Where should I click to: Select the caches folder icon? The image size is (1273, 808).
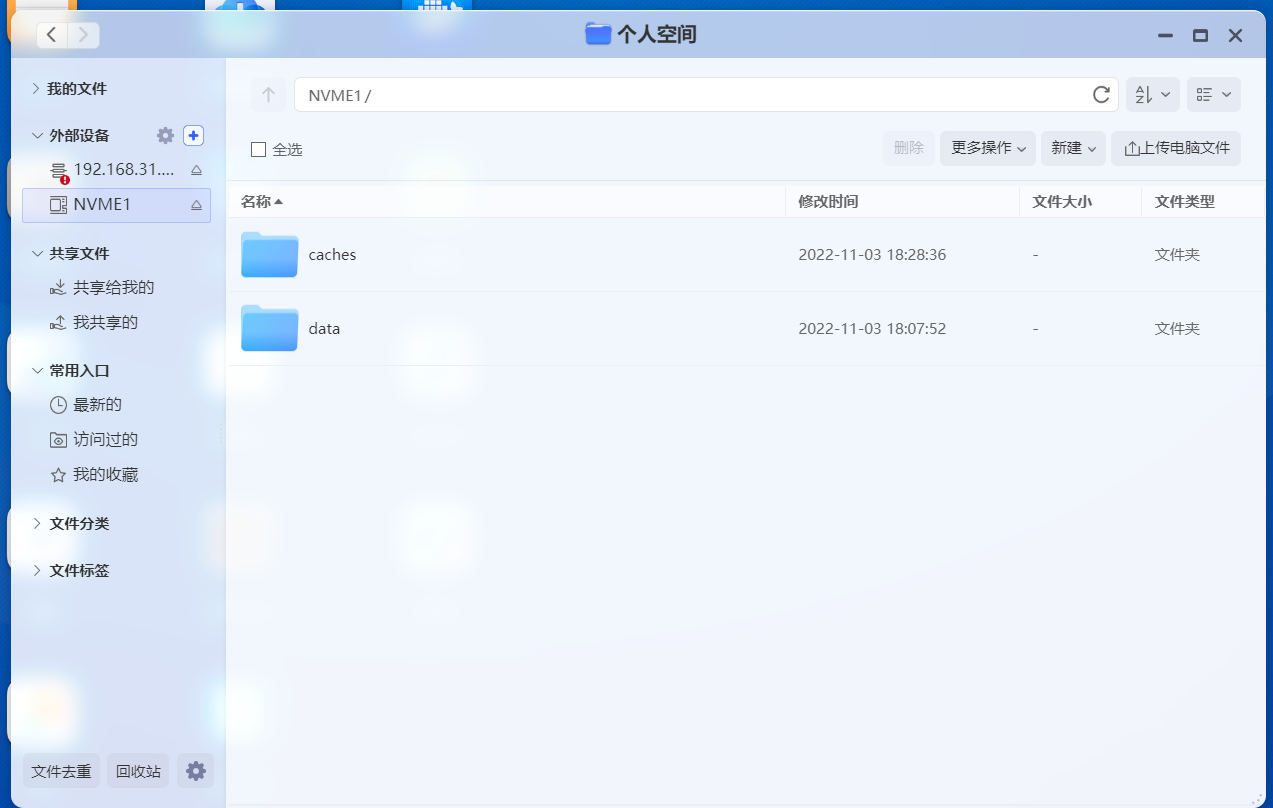pos(270,255)
